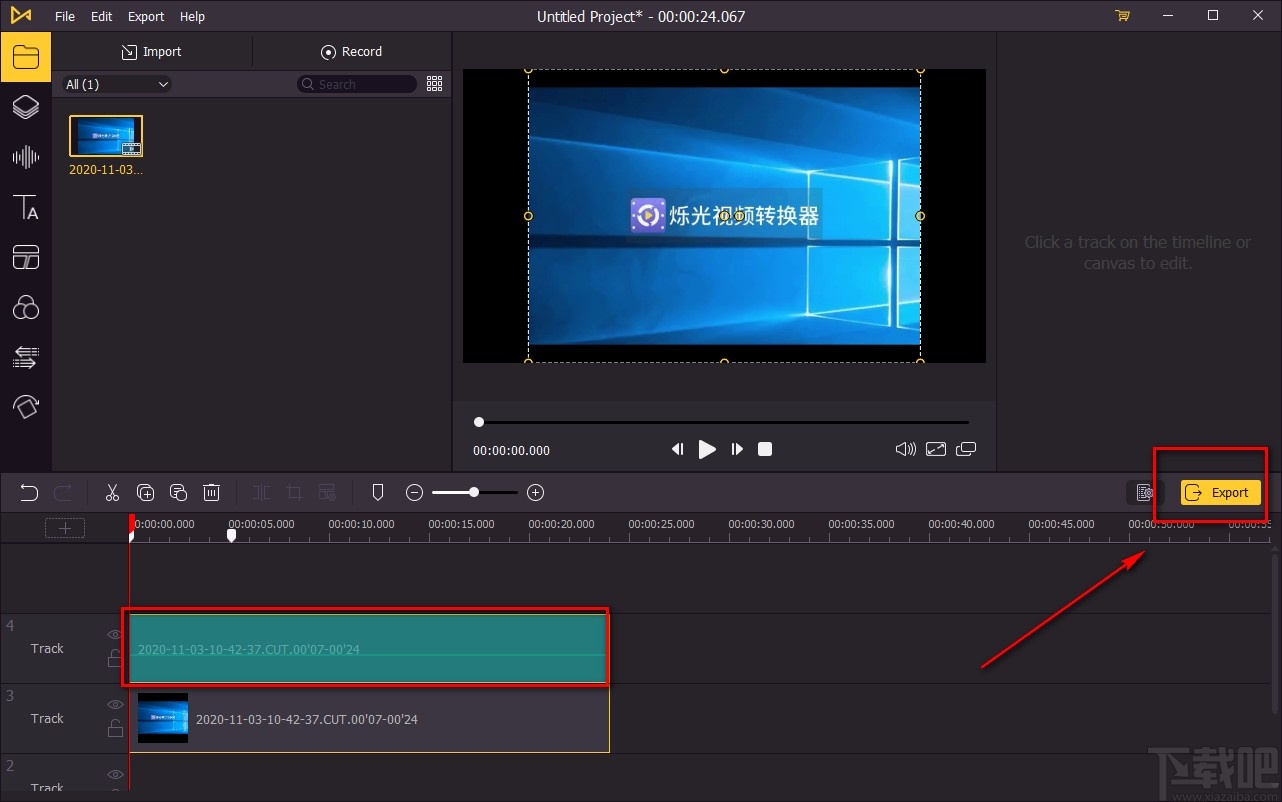Add a marker on the timeline toolbar

pyautogui.click(x=378, y=492)
